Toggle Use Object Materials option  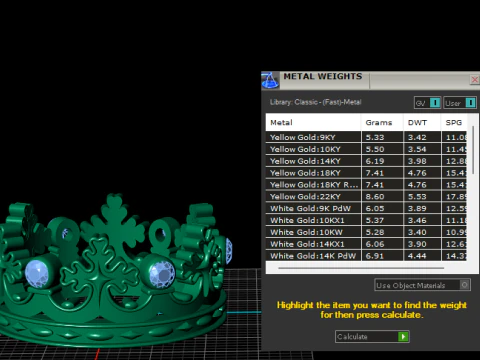point(422,285)
